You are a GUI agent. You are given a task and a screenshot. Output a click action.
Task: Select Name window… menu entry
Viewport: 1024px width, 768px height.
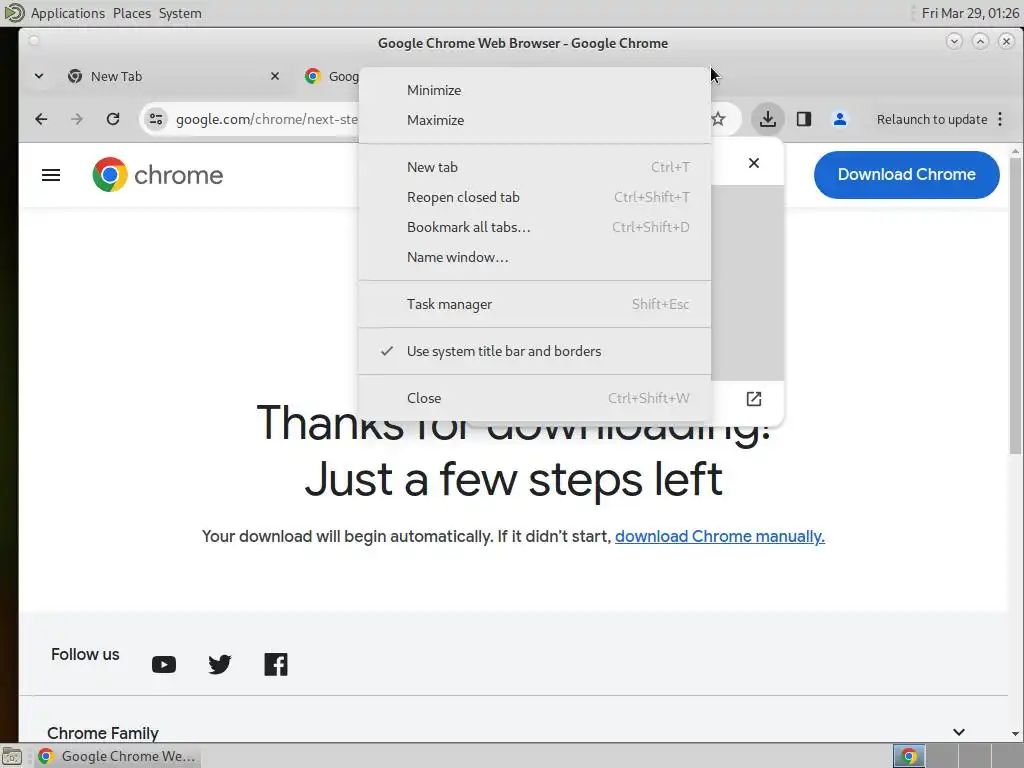point(534,257)
